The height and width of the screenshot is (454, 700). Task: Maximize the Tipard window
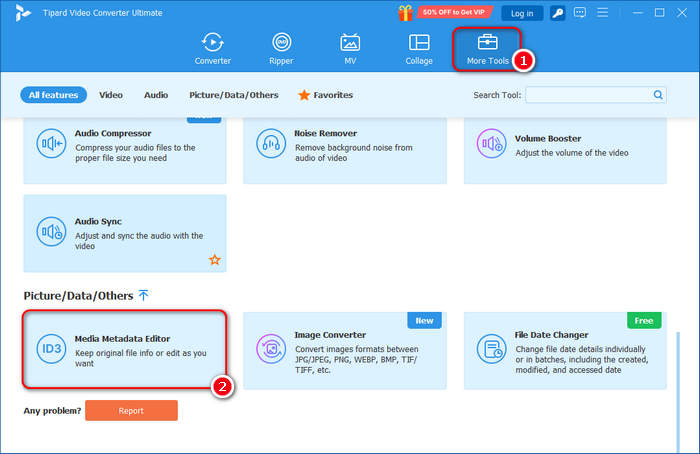[659, 12]
